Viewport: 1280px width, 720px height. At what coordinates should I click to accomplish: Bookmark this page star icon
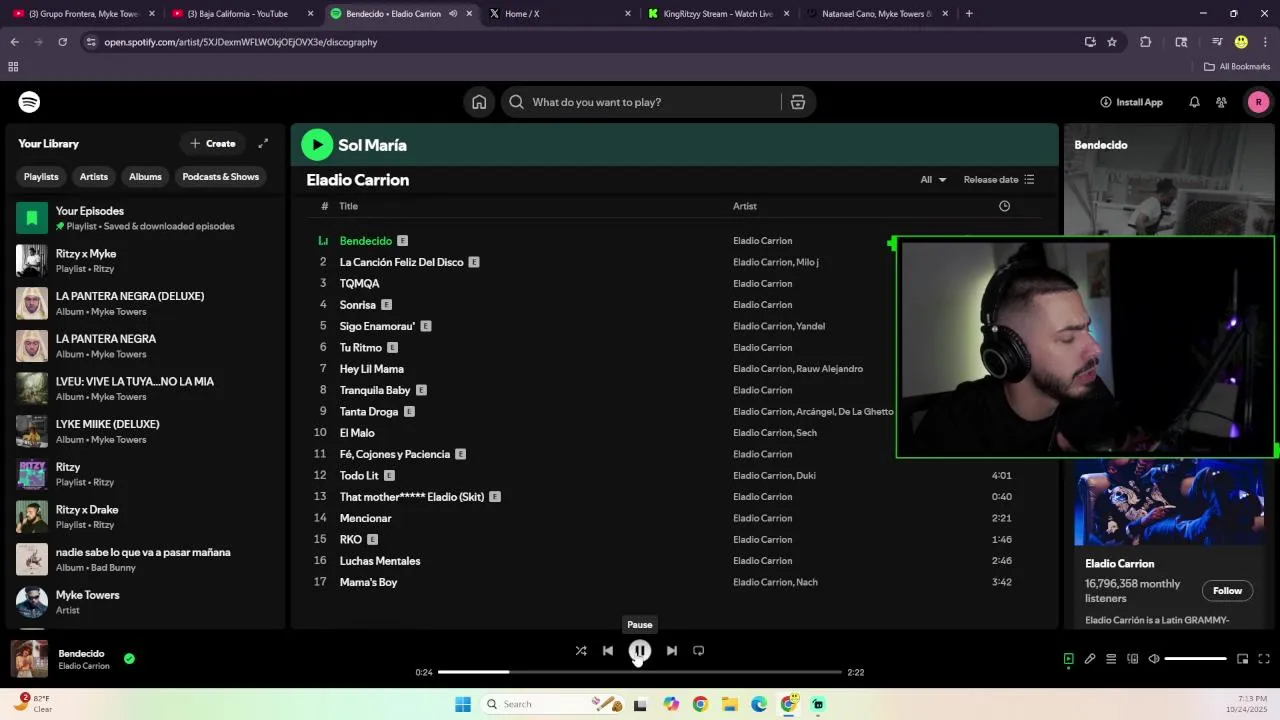point(1112,42)
